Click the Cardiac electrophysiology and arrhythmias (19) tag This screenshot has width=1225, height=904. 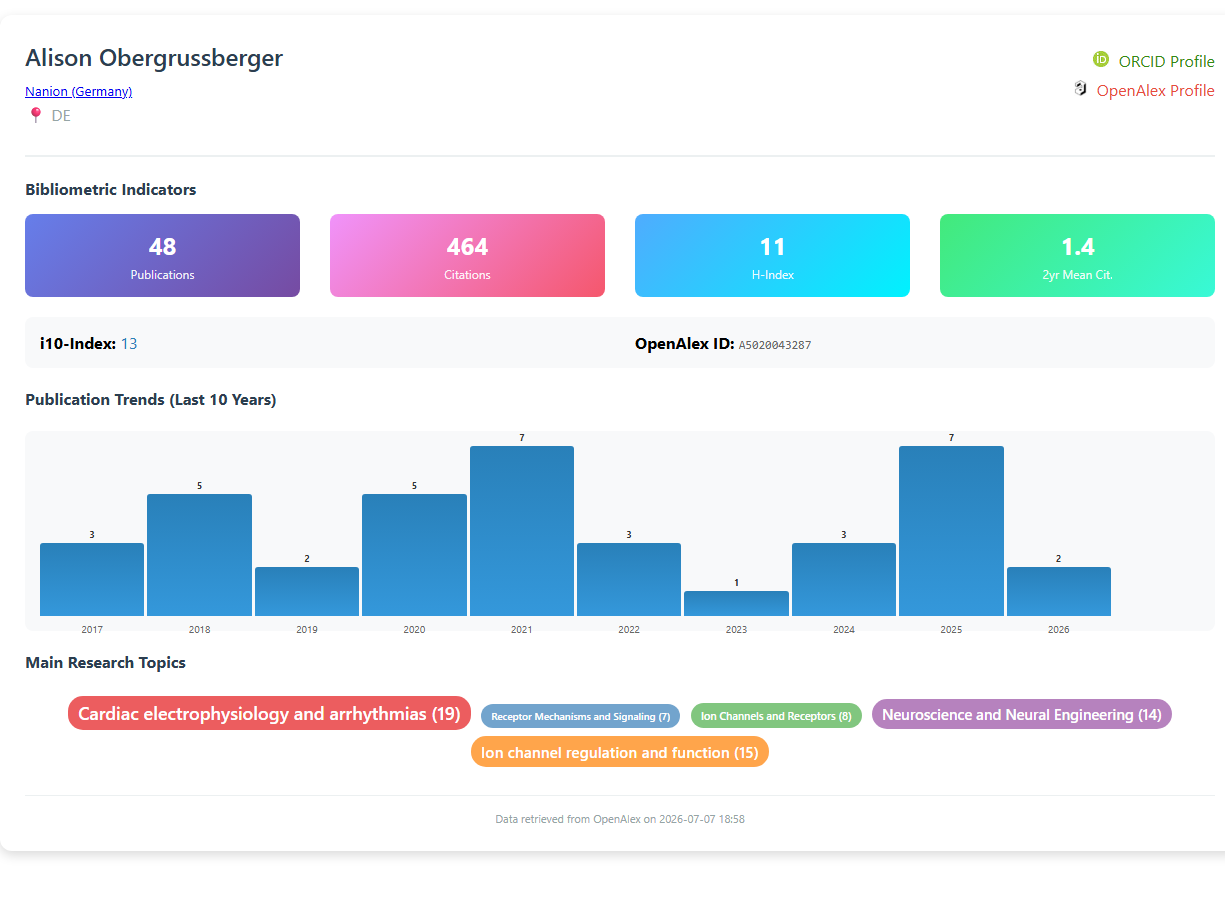tap(269, 713)
